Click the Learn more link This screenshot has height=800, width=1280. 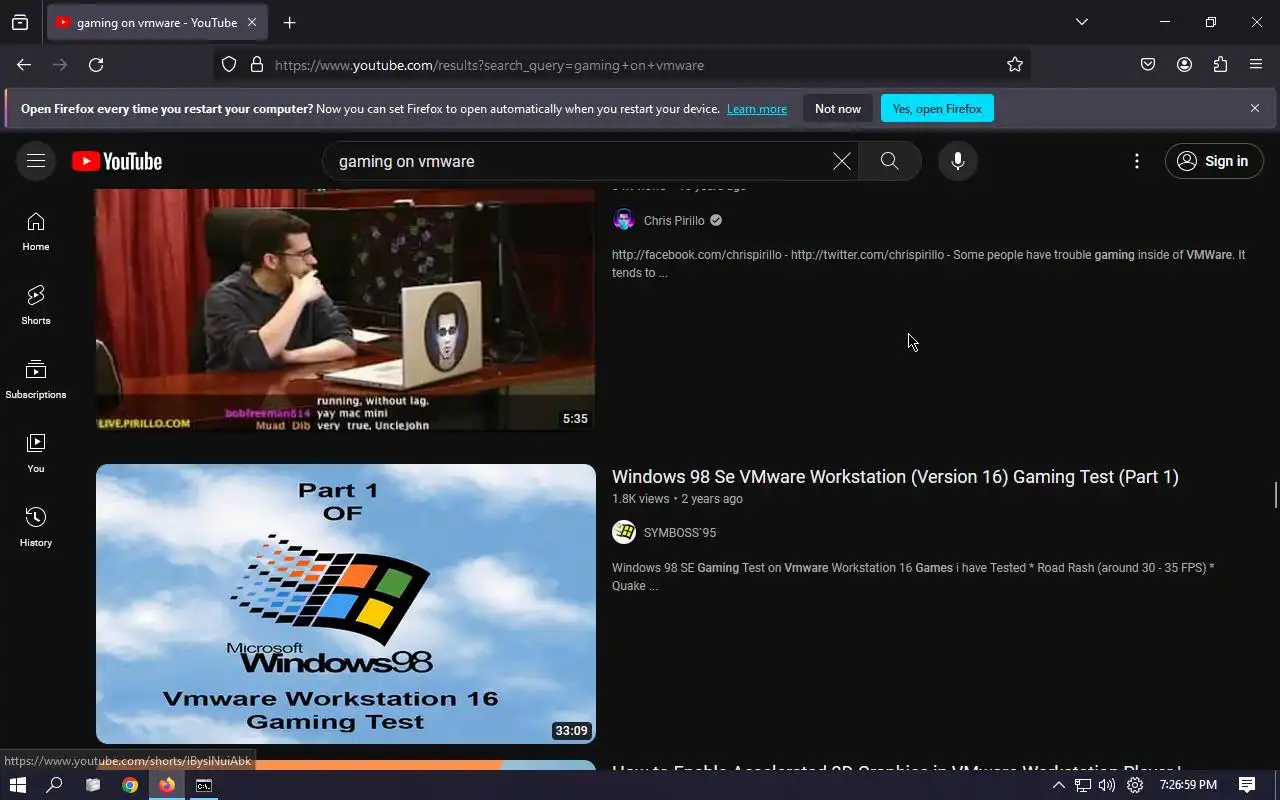point(757,109)
